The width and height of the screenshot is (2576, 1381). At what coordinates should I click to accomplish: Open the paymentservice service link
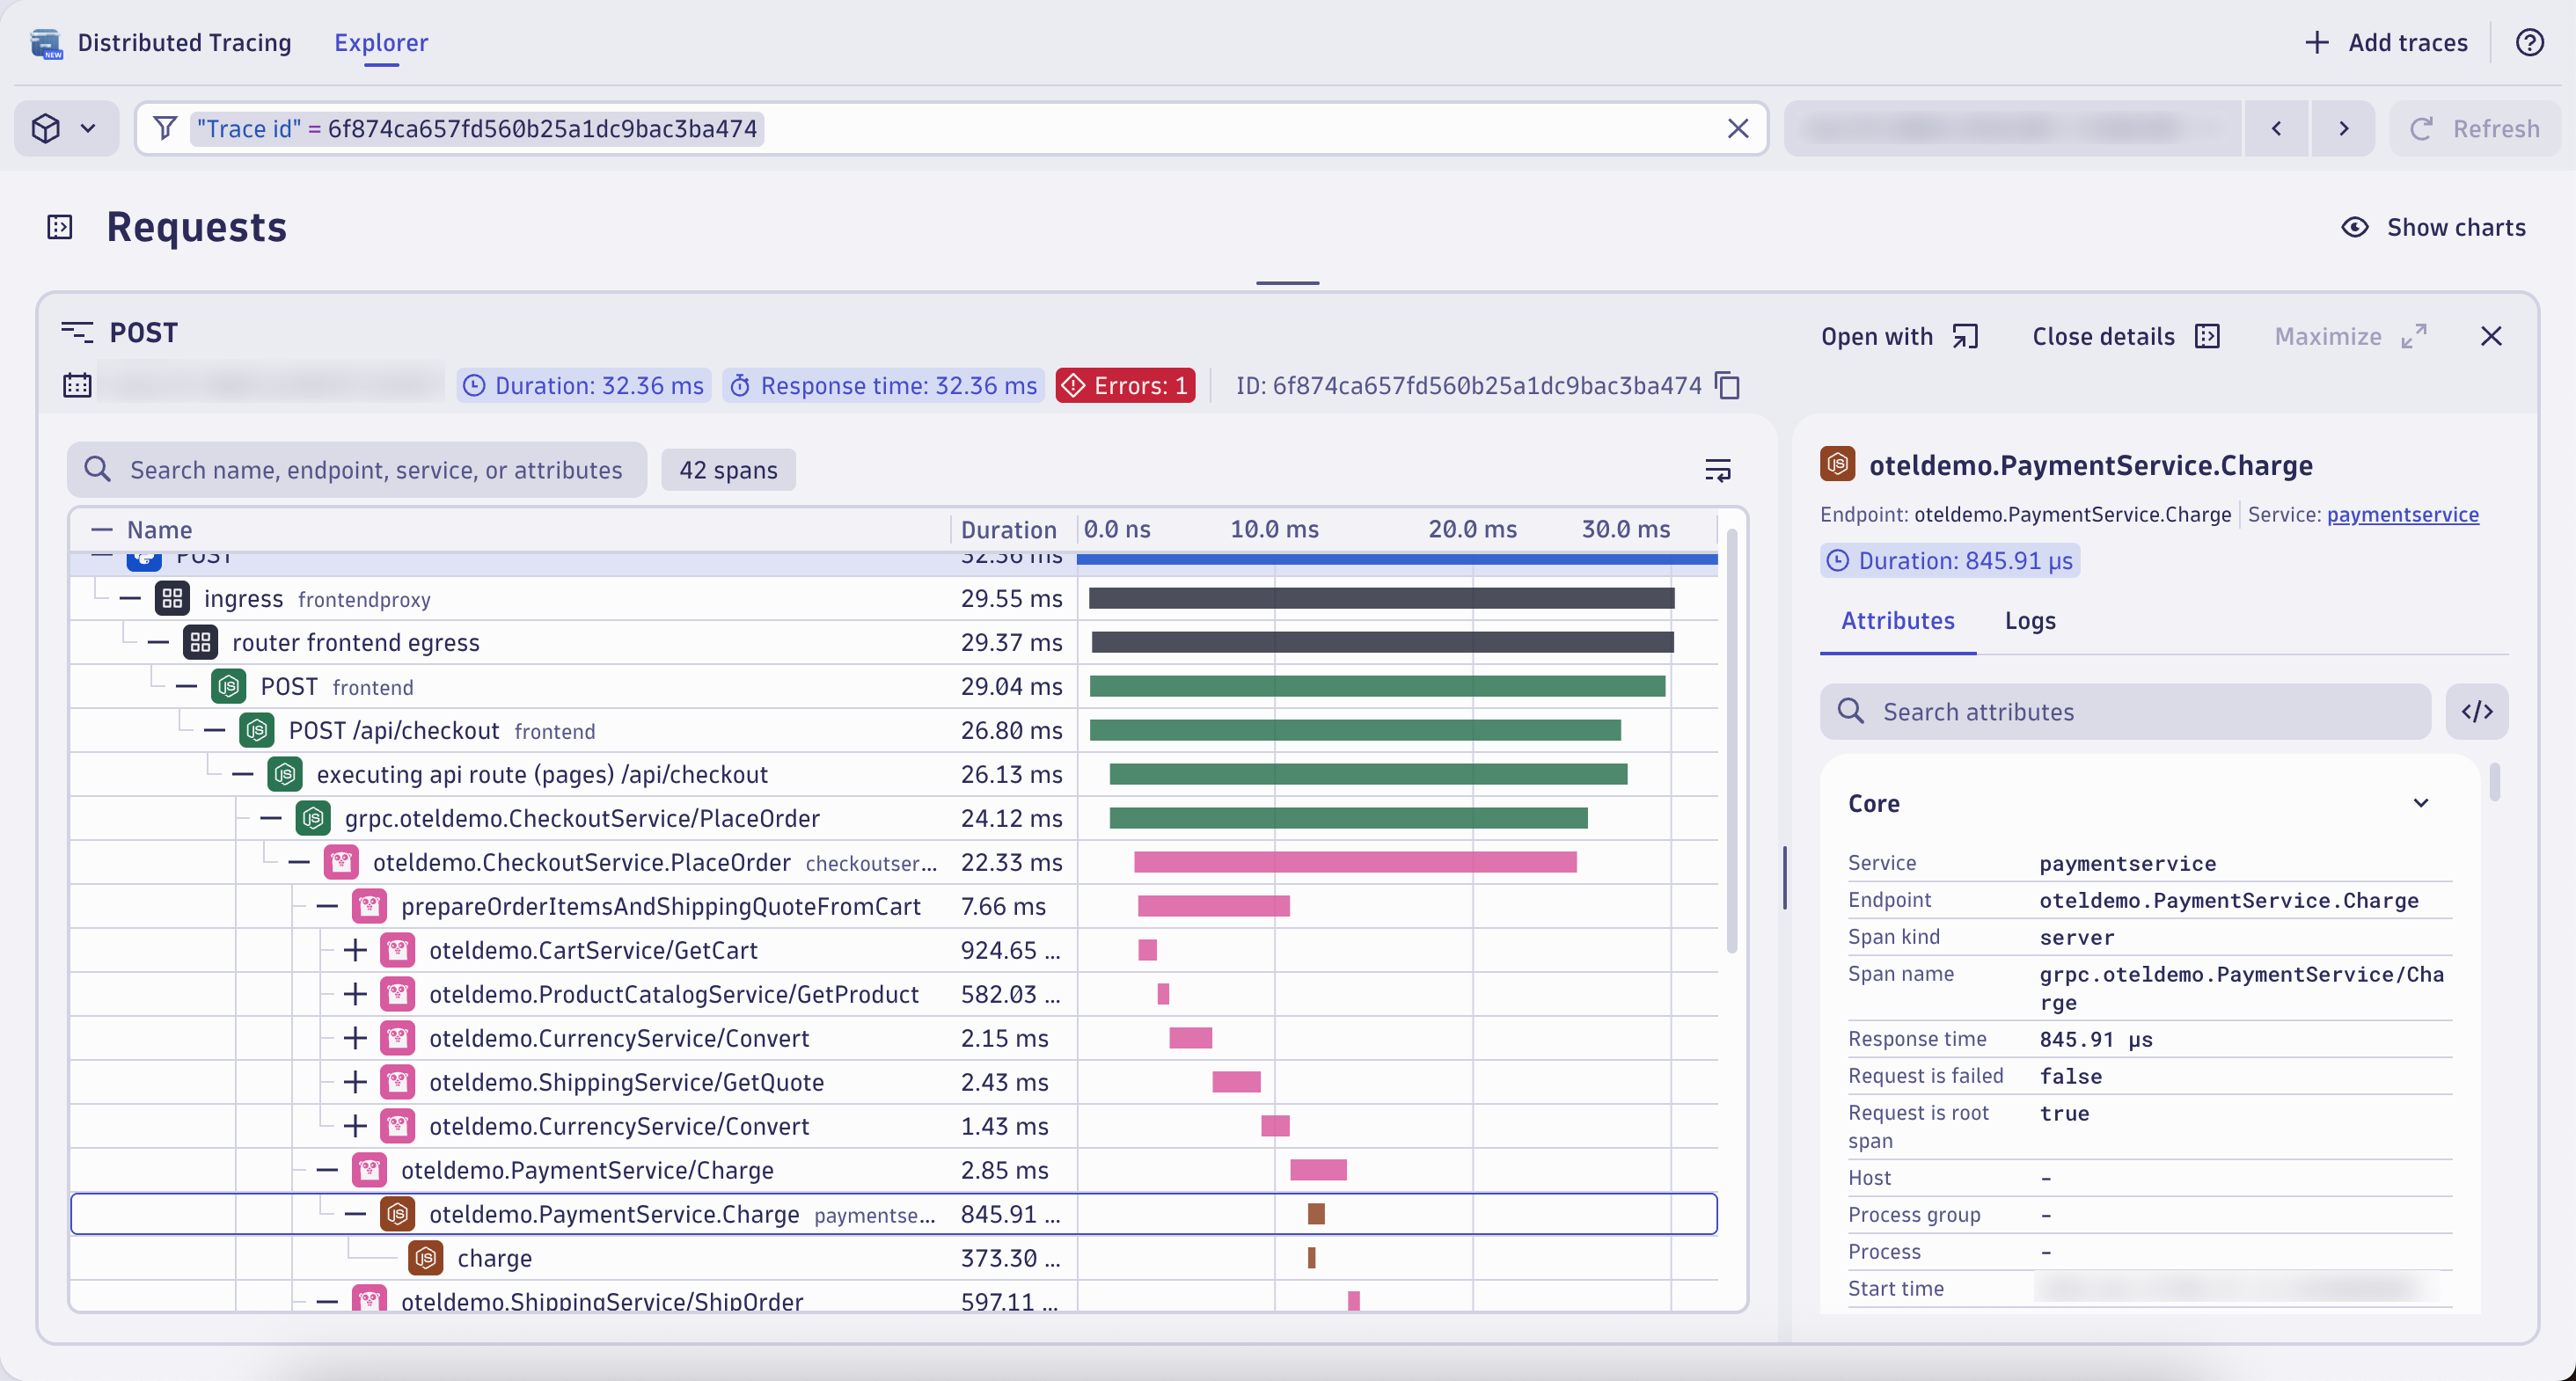tap(2402, 515)
